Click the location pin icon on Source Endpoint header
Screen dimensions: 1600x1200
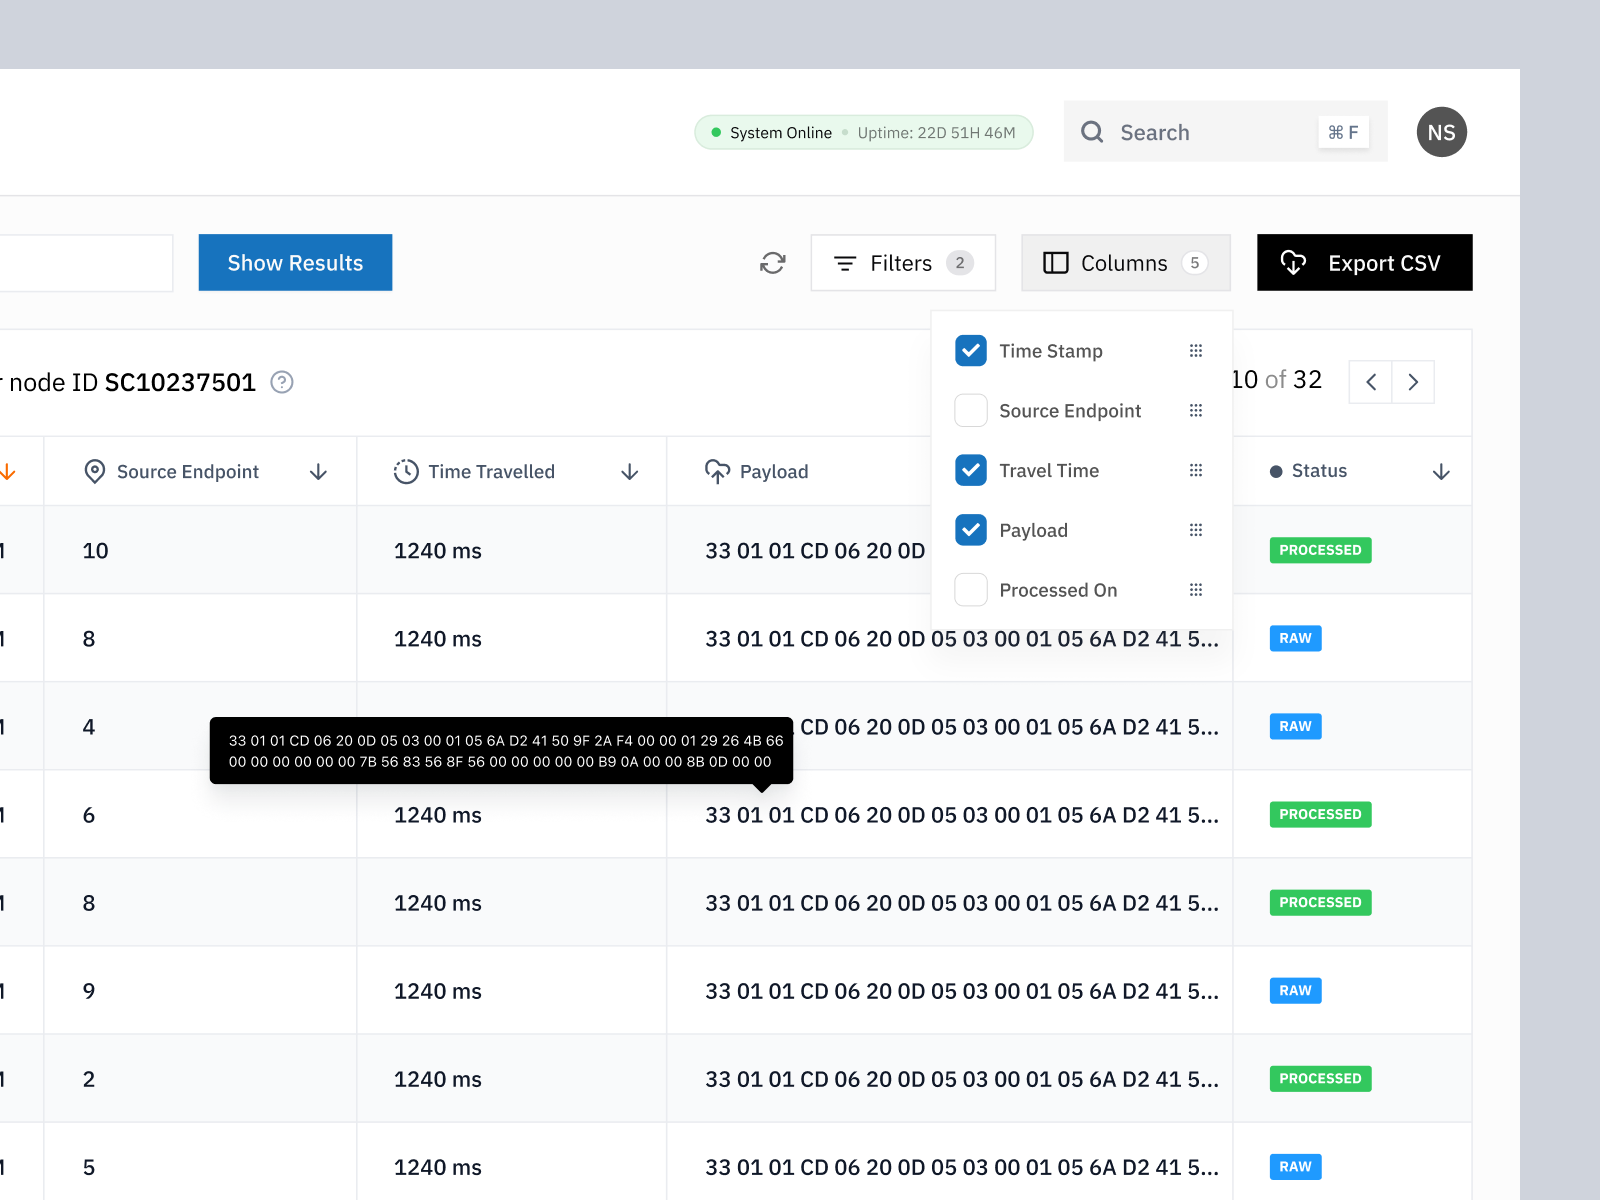coord(94,471)
